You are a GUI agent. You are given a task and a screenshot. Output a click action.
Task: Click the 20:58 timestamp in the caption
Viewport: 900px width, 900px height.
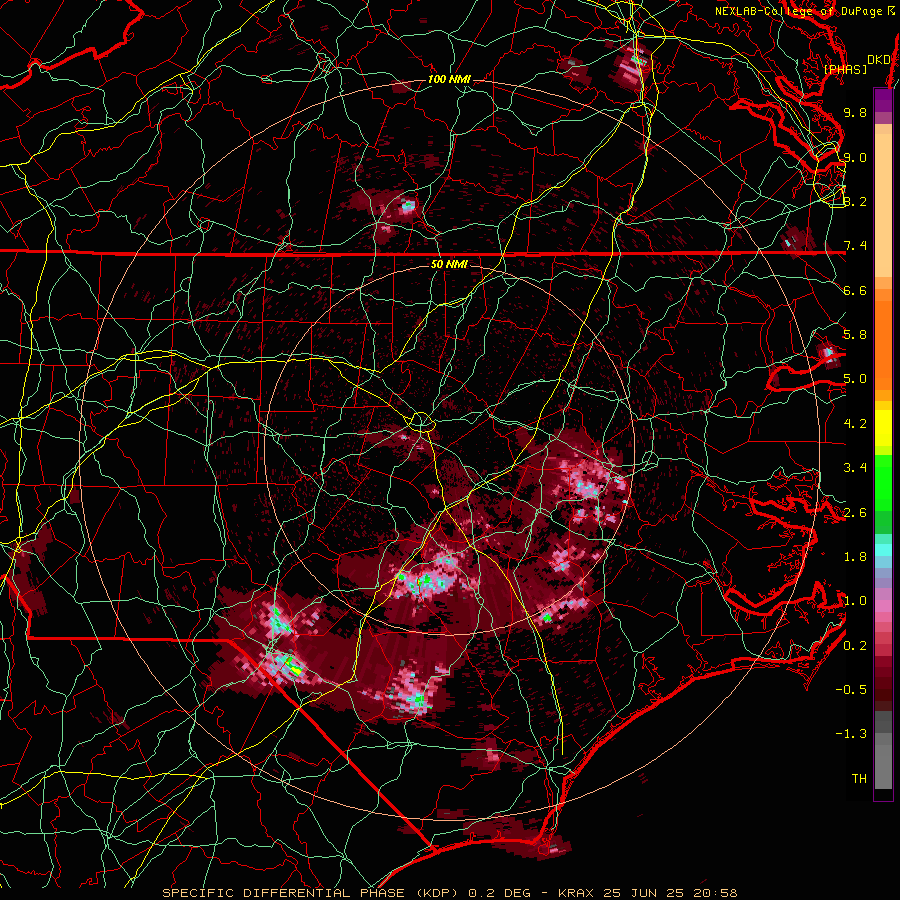coord(717,893)
